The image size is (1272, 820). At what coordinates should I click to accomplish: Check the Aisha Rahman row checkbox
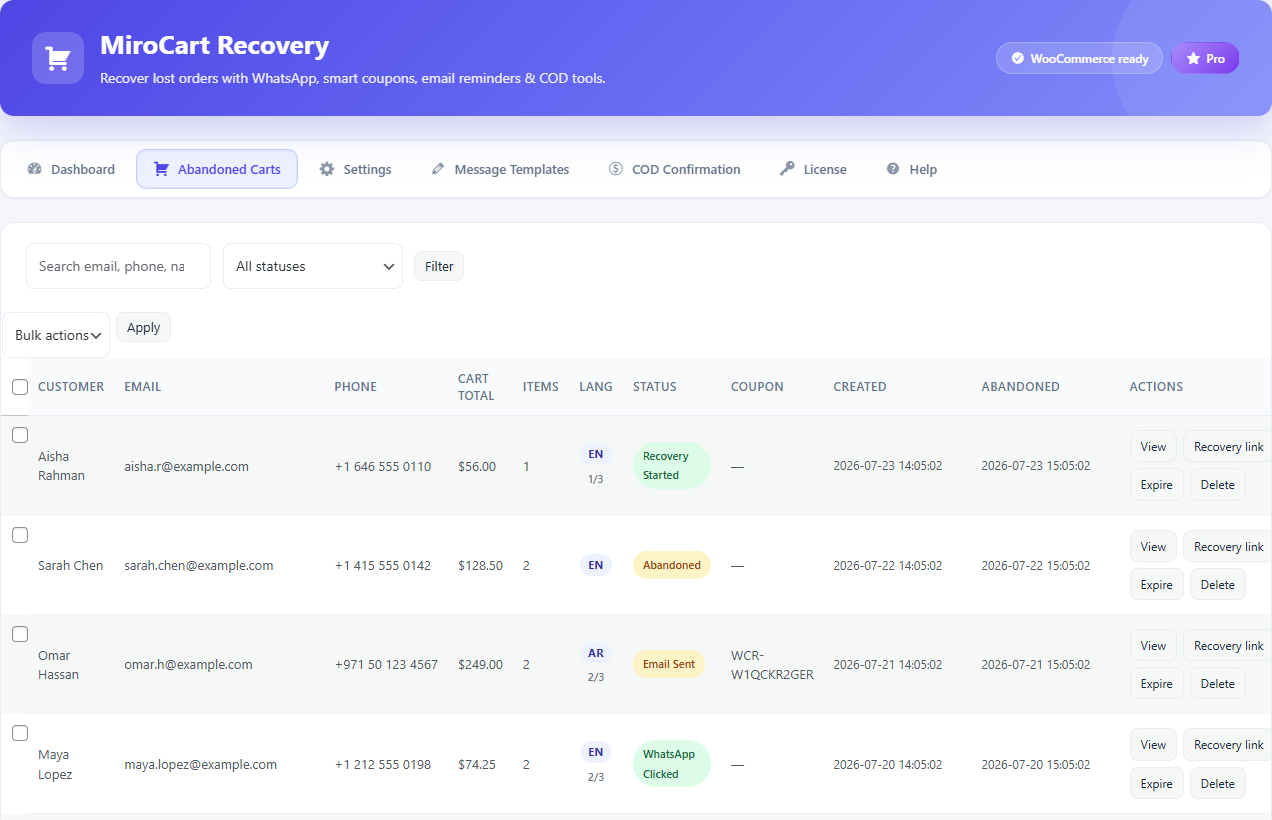(x=20, y=435)
